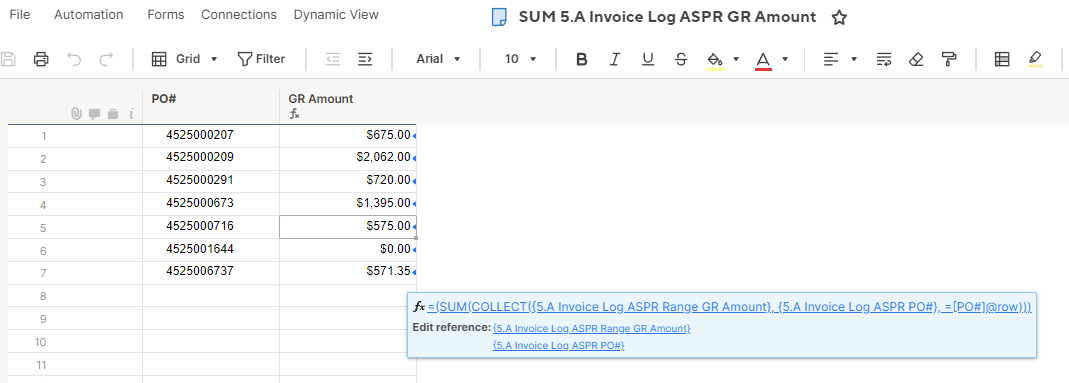Click the highlight changes marker icon

(1035, 59)
